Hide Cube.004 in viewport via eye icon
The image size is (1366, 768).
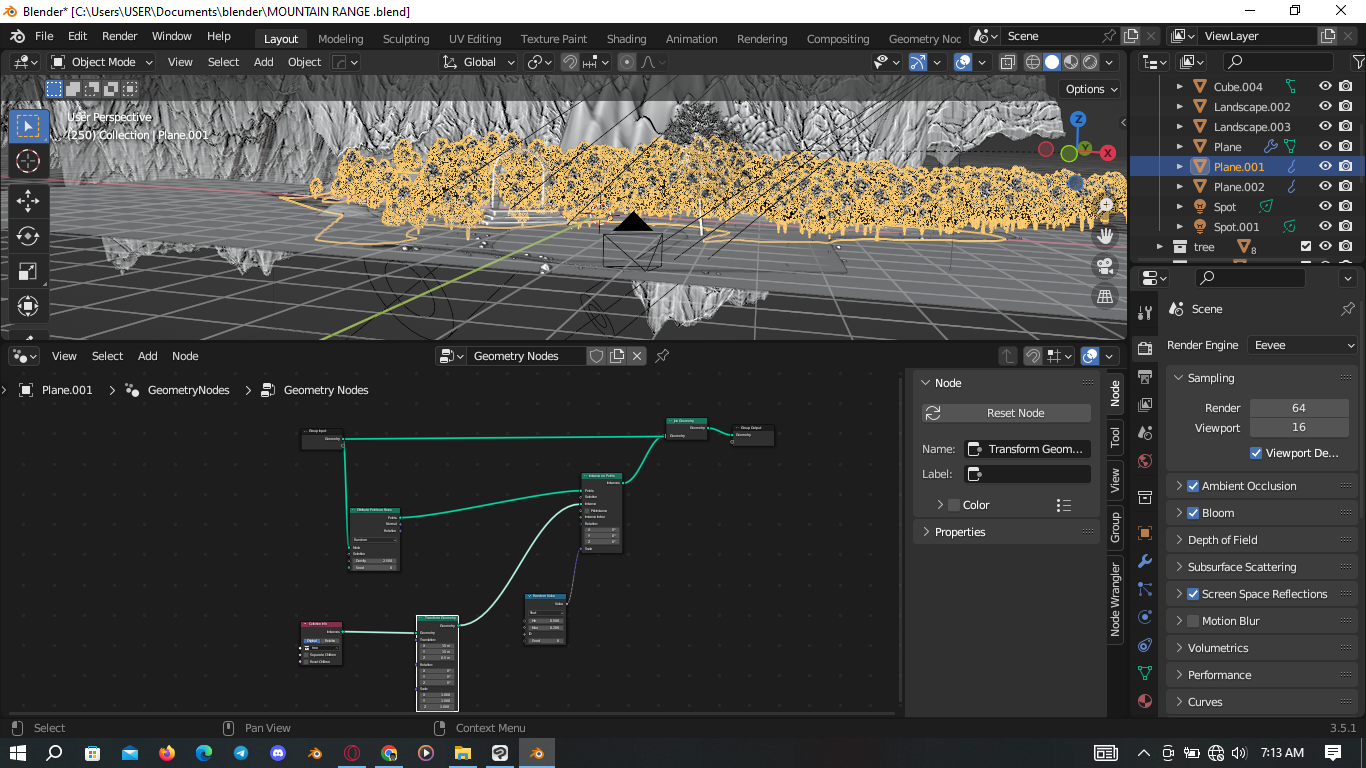coord(1325,87)
